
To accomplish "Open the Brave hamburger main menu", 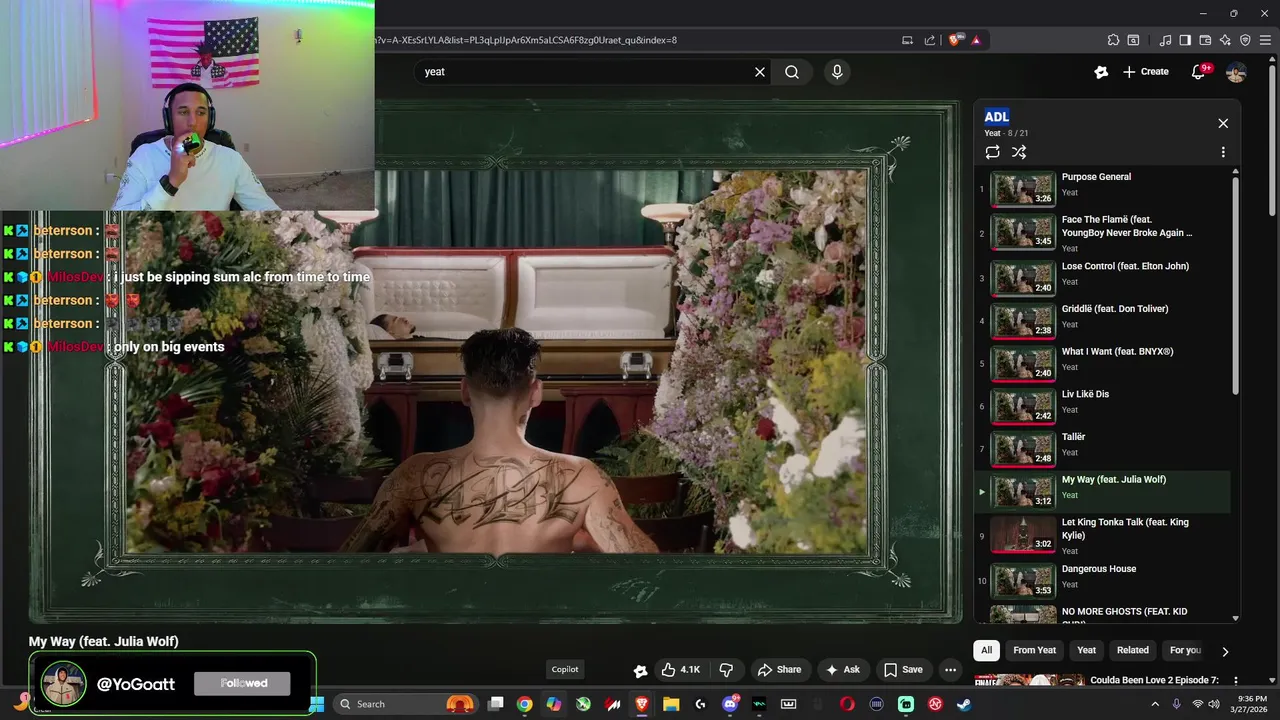I will tap(1265, 40).
